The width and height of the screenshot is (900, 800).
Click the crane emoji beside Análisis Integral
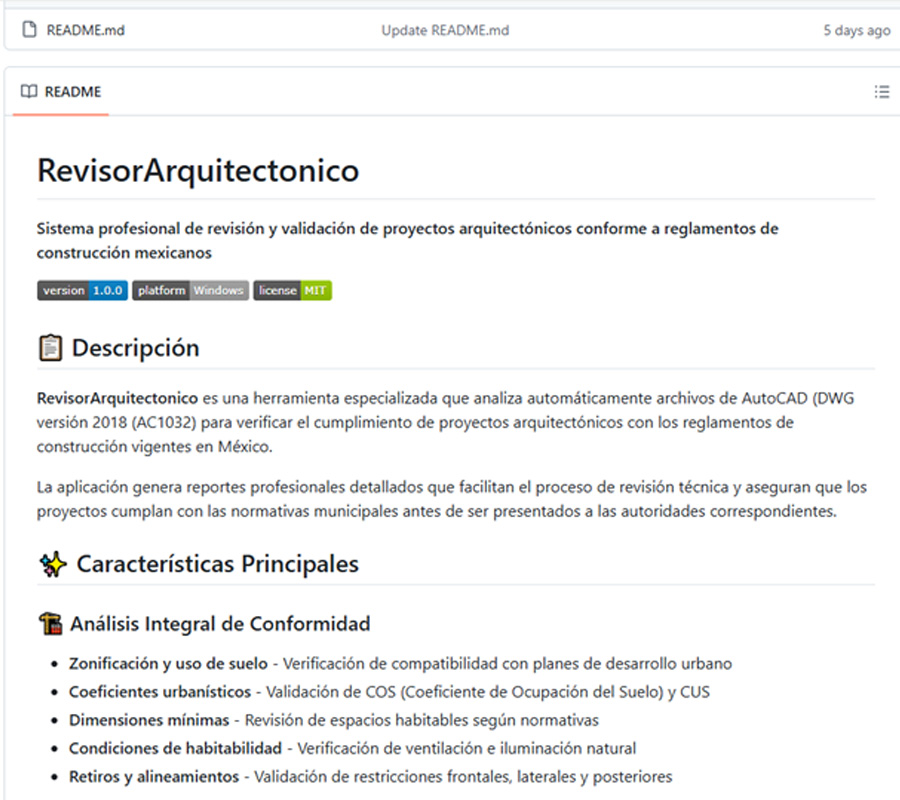[51, 624]
